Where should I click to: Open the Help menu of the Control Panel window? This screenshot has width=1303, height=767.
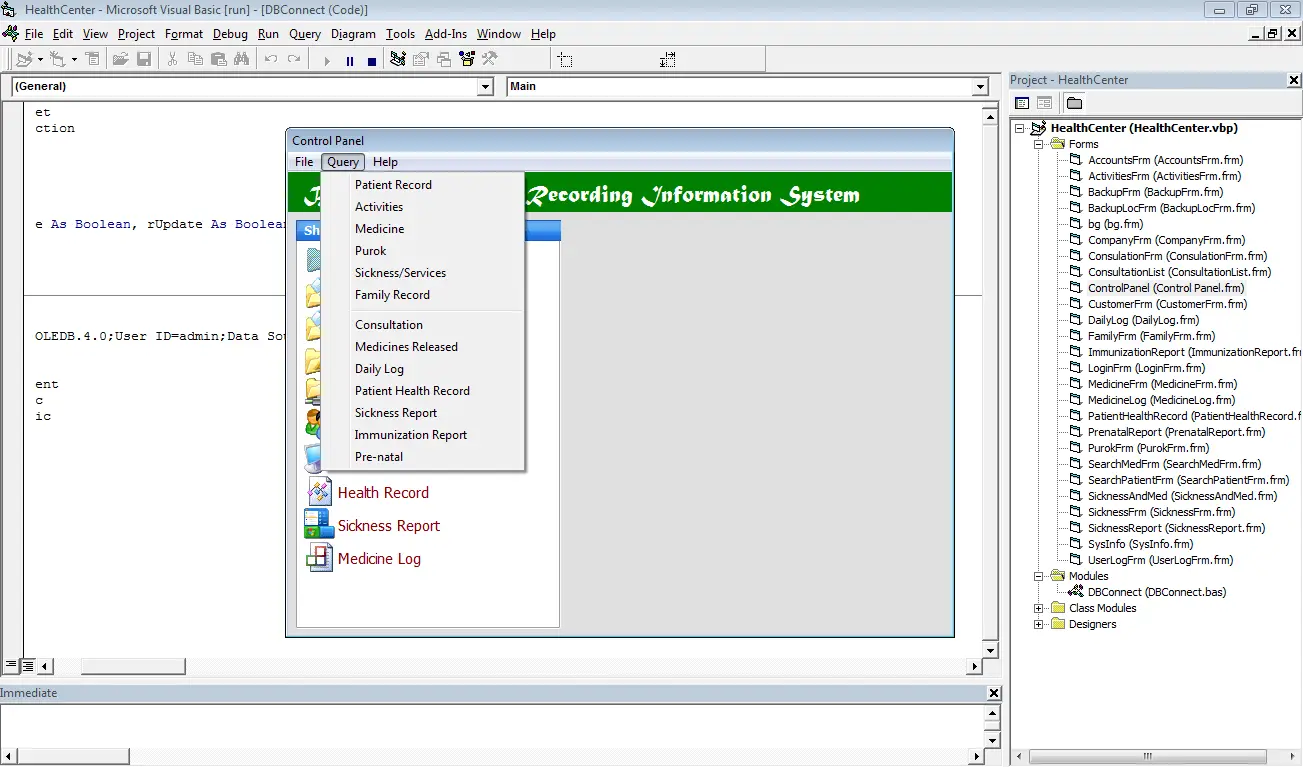point(385,162)
